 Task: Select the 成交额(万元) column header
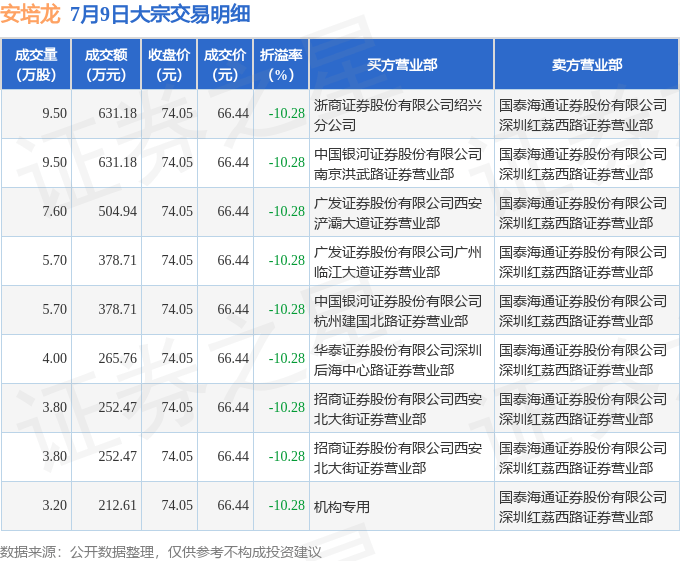106,65
